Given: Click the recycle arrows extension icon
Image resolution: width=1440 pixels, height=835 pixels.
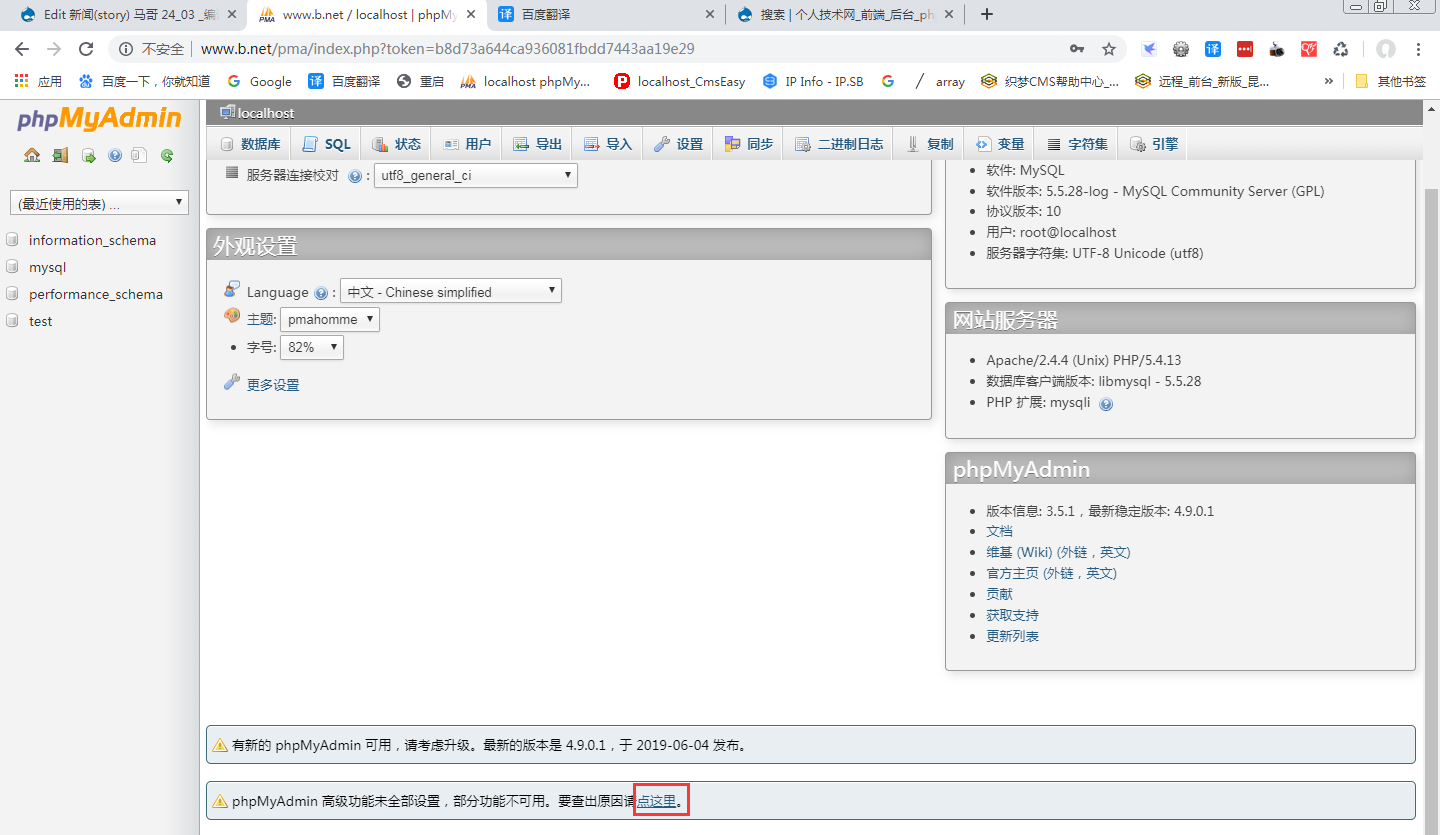Looking at the screenshot, I should pos(1341,49).
